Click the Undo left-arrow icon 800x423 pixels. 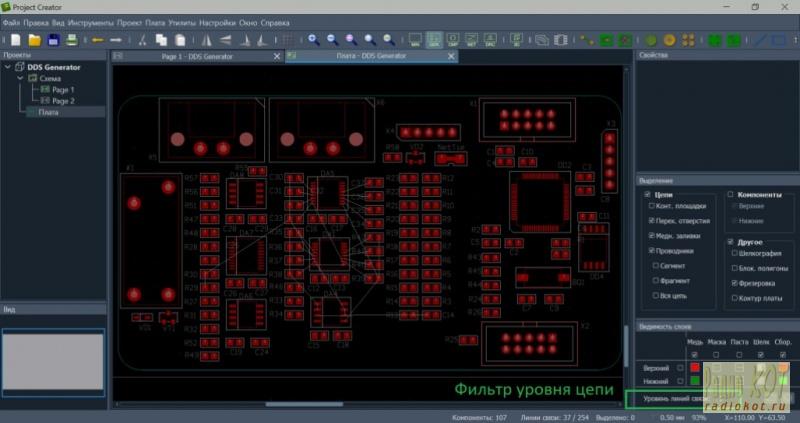pyautogui.click(x=98, y=40)
